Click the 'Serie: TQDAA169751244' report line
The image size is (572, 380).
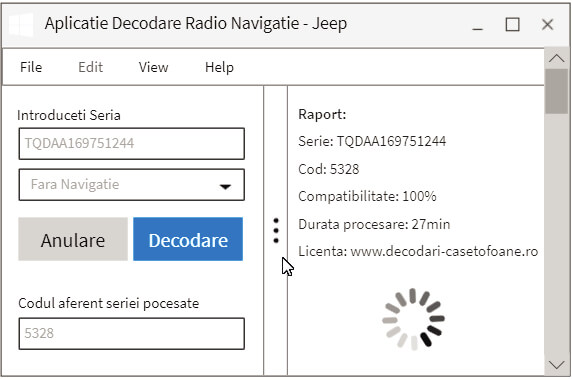(x=372, y=141)
